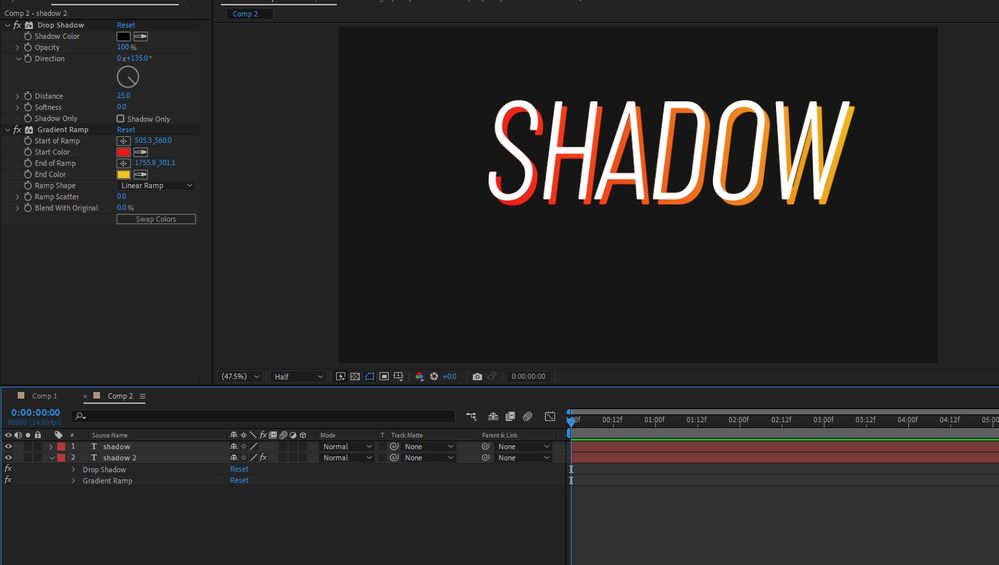This screenshot has width=999, height=565.
Task: Click the +0.0 exposure value
Action: click(x=449, y=376)
